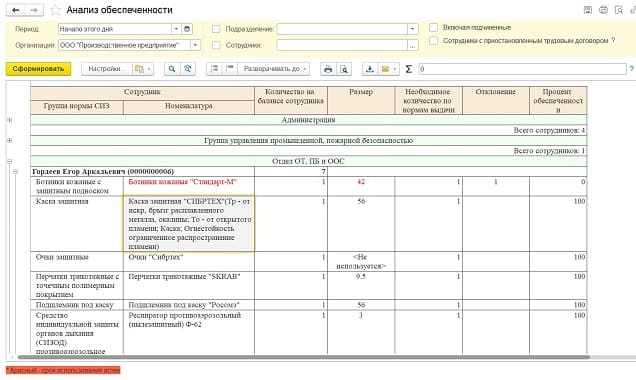Screen dimensions: 636x380
Task: Save report to file with download icon
Action: tap(370, 69)
